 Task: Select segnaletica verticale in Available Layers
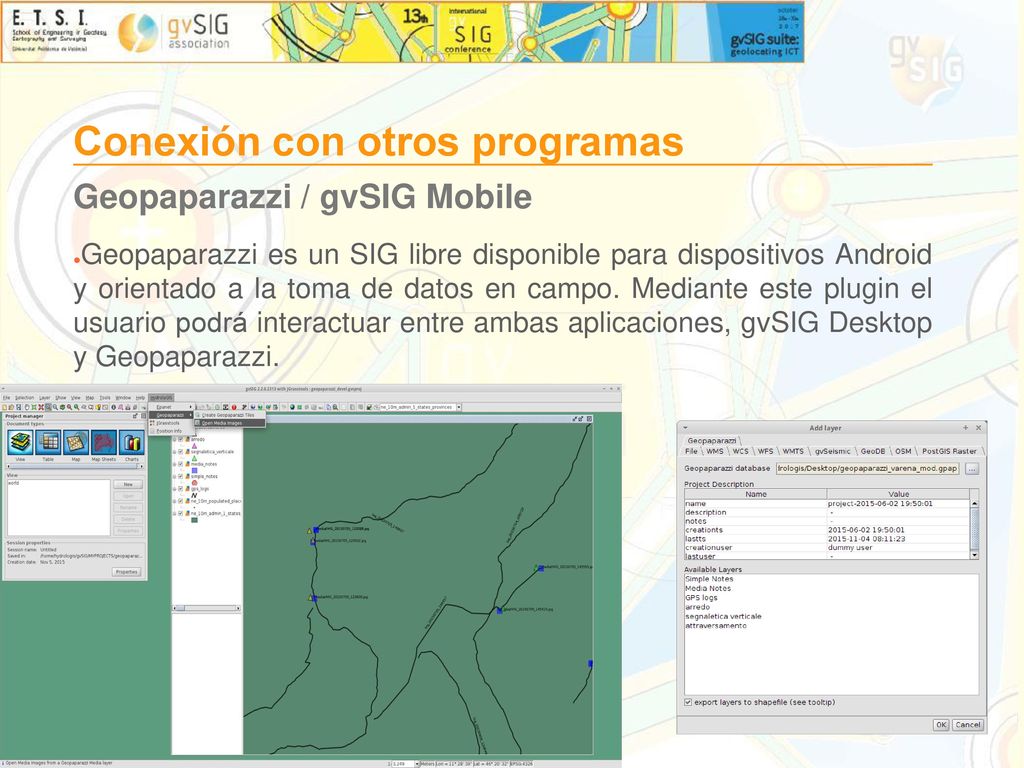click(x=723, y=616)
